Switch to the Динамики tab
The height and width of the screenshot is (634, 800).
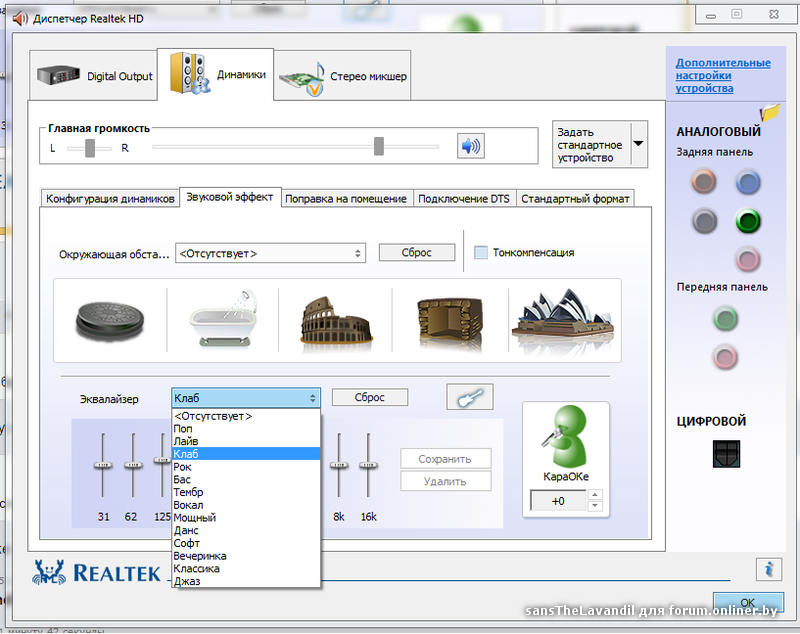(x=215, y=74)
